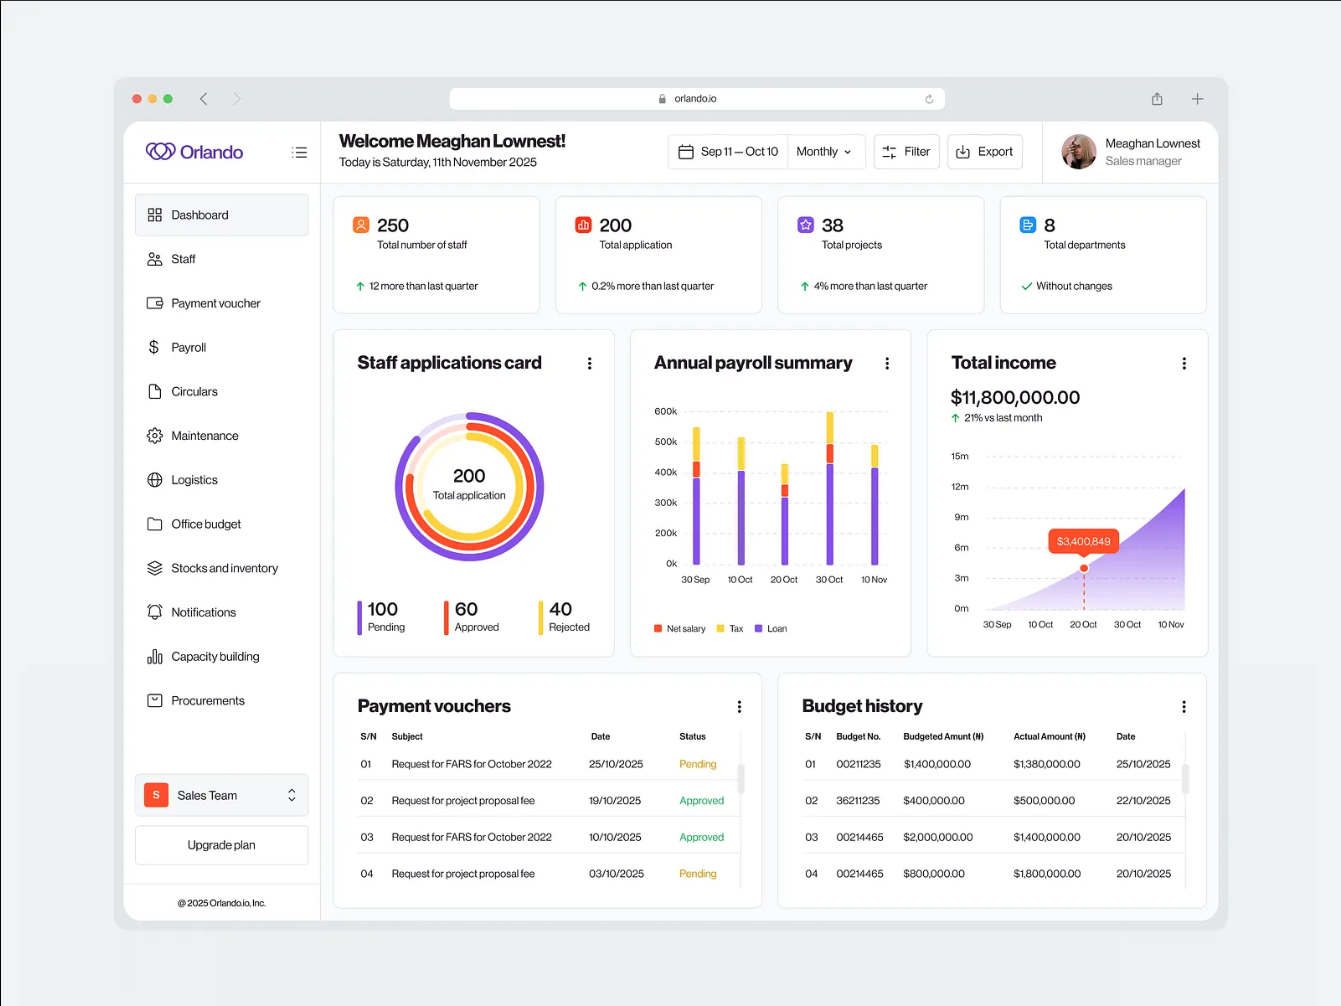Go to Payroll in the sidebar
Viewport: 1341px width, 1006px height.
tap(189, 348)
